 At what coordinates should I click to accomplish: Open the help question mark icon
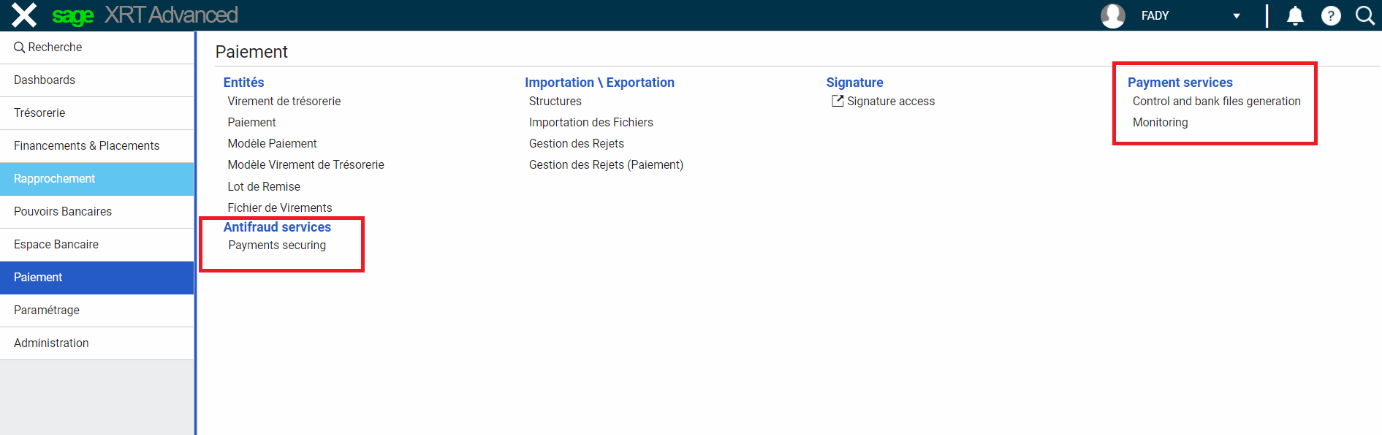click(1330, 15)
